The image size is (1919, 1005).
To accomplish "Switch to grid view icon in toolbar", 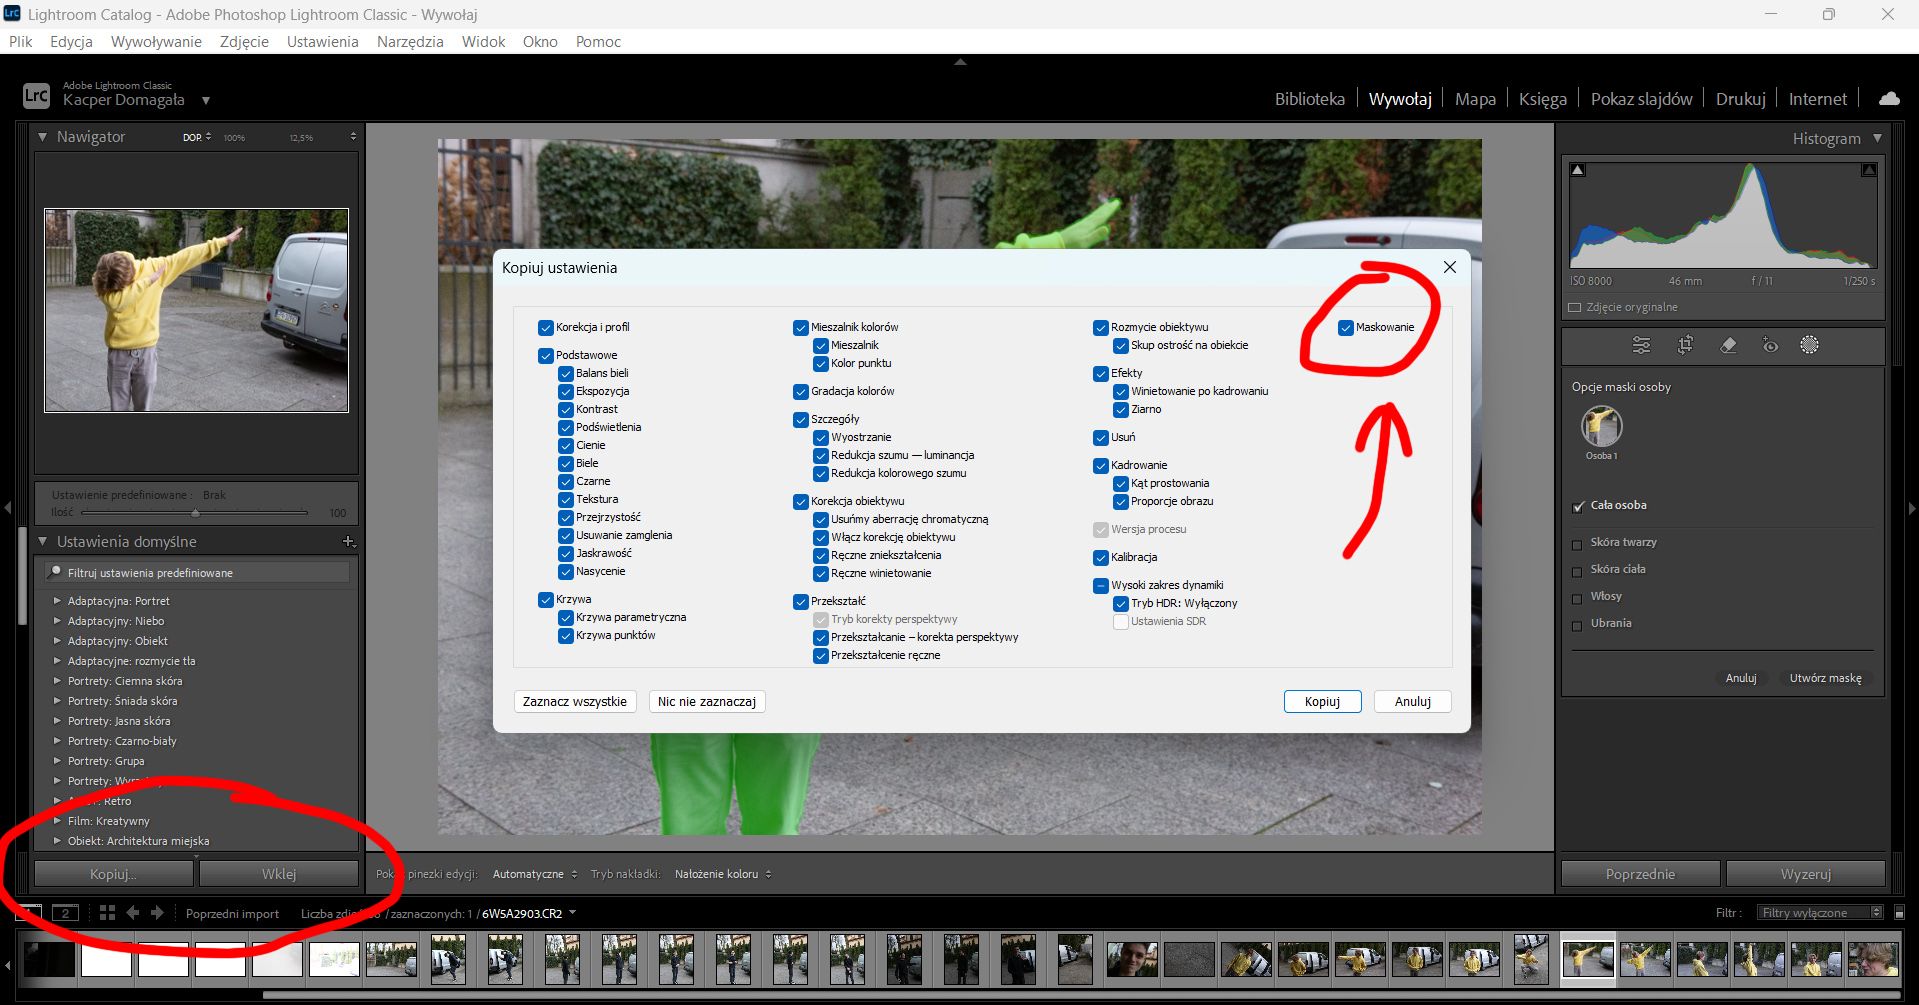I will tap(107, 912).
